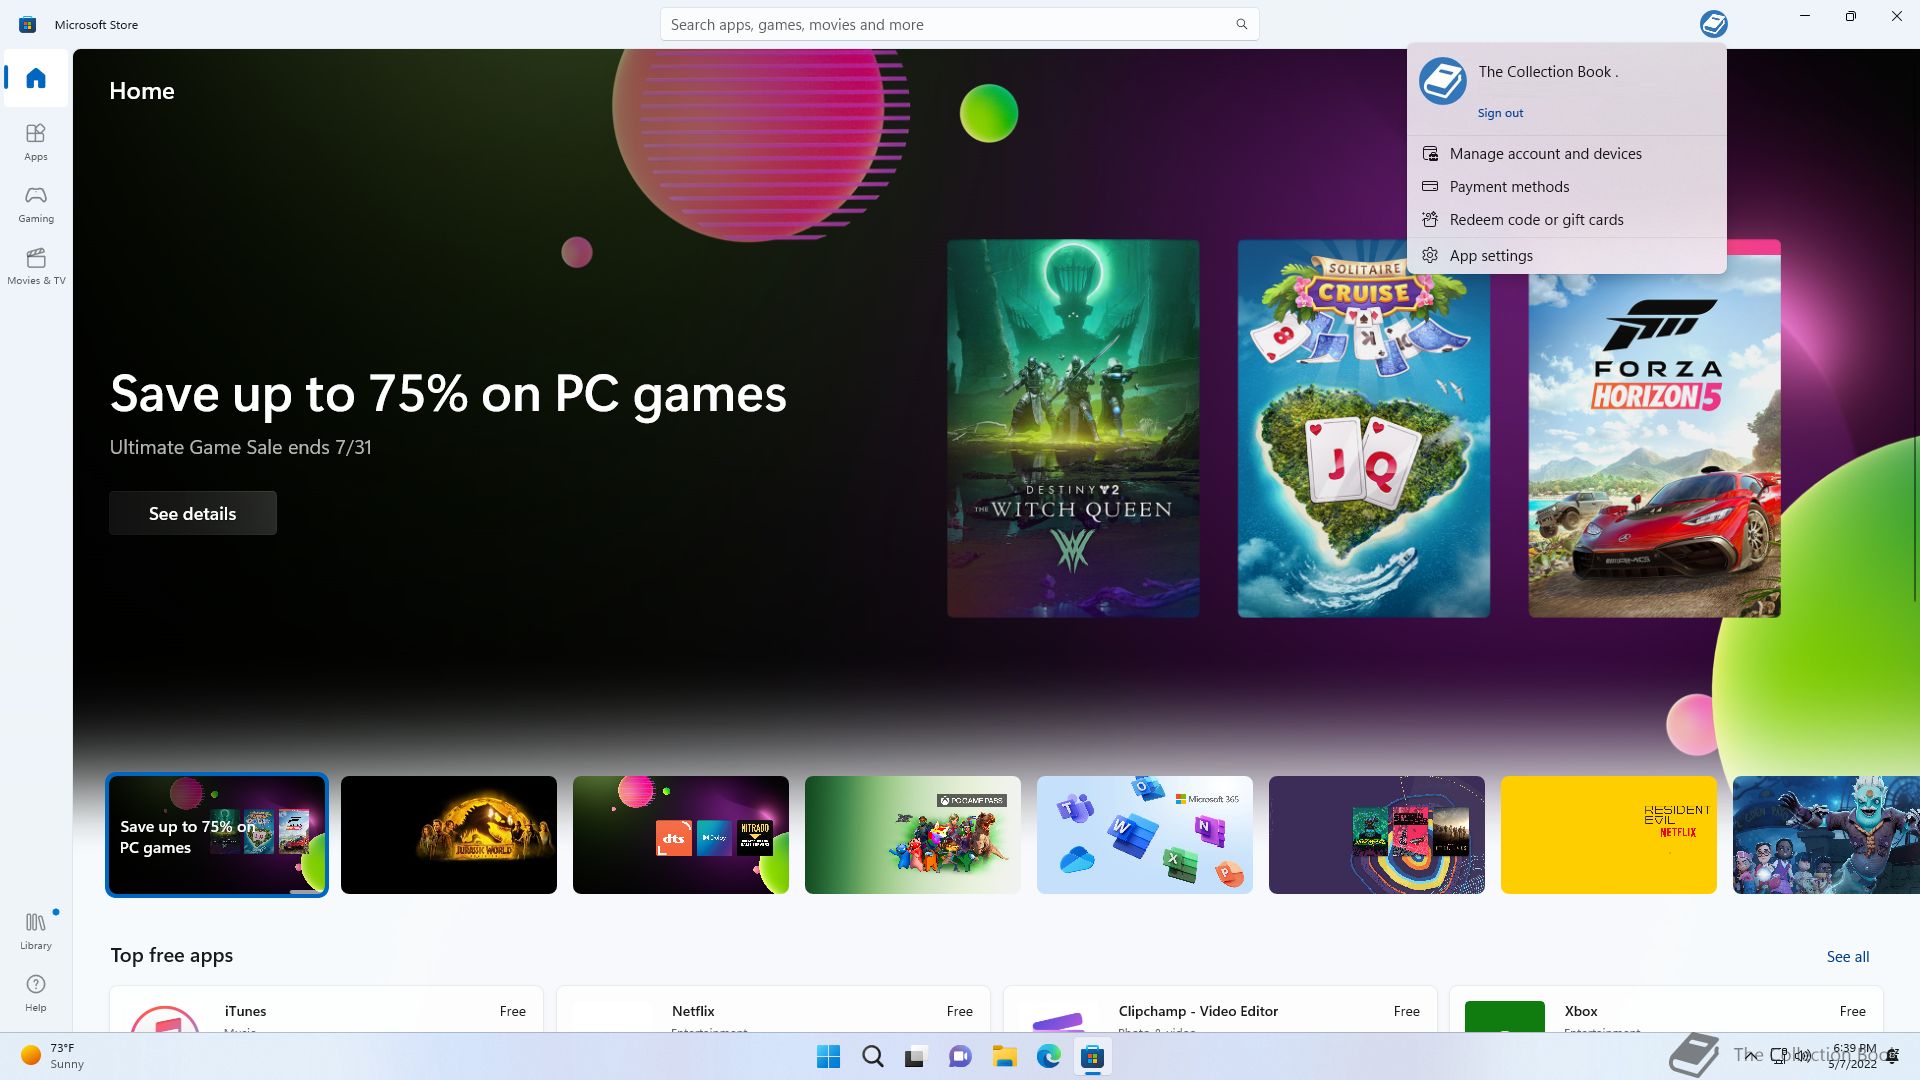Open File Explorer from the taskbar
This screenshot has height=1080, width=1920.
click(1004, 1057)
